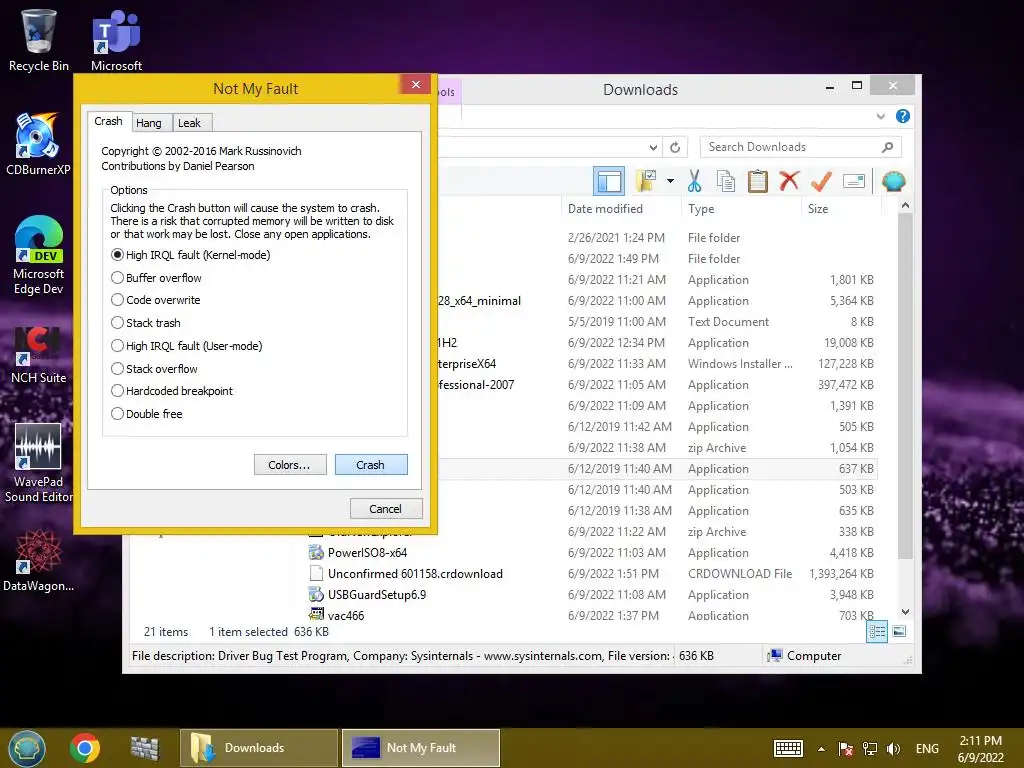
Task: Expand the ribbon chevron in Downloads window
Action: tap(880, 116)
